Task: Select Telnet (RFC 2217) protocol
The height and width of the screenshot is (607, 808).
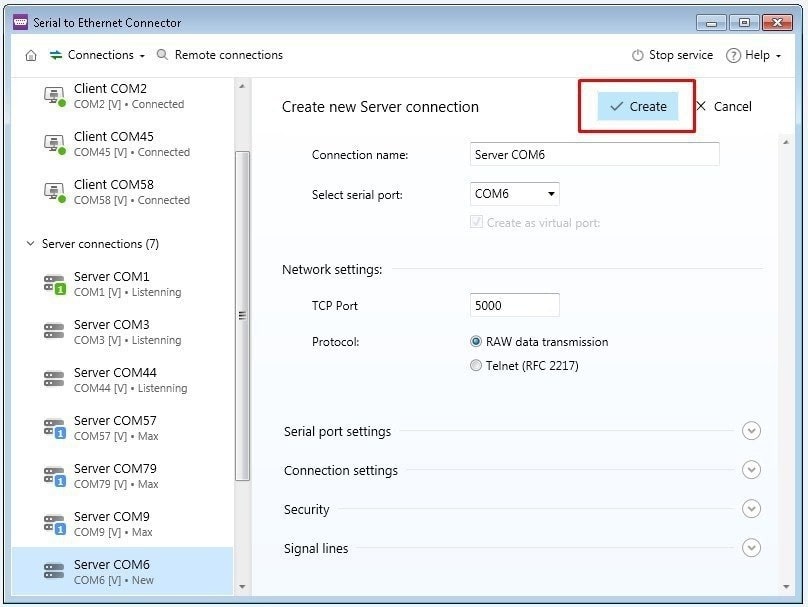Action: (x=476, y=366)
